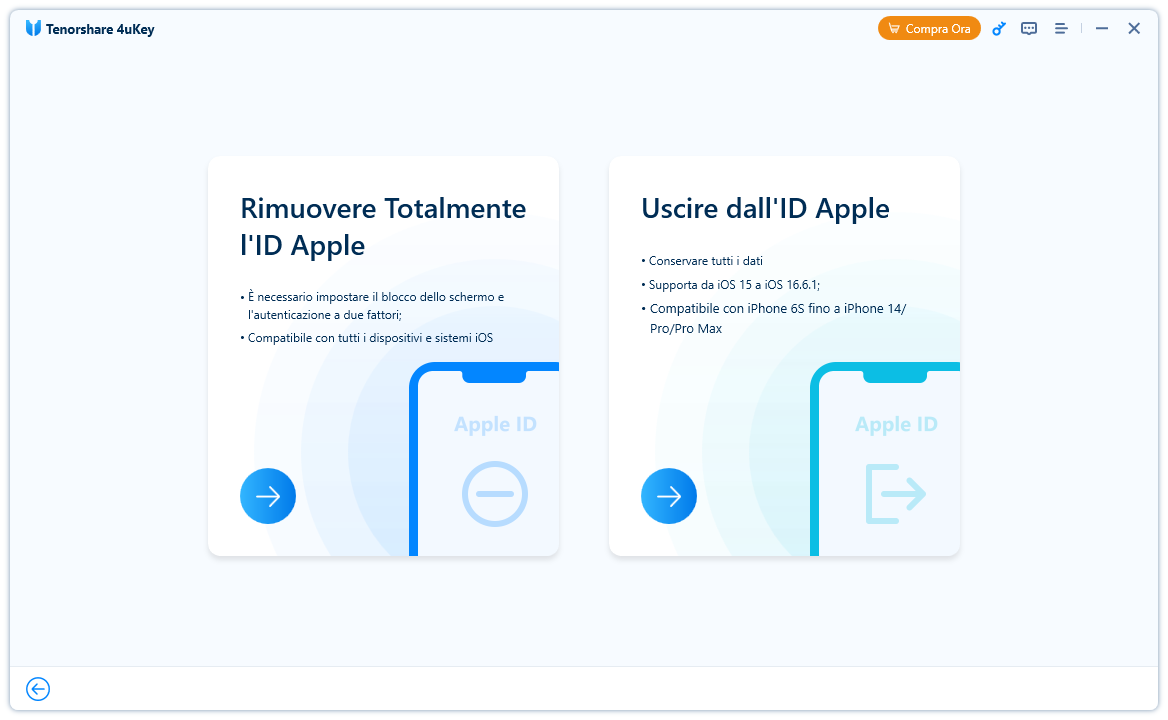The height and width of the screenshot is (720, 1168).
Task: Select the Rimuovere Totalmente l'ID Apple heading
Action: 383,226
